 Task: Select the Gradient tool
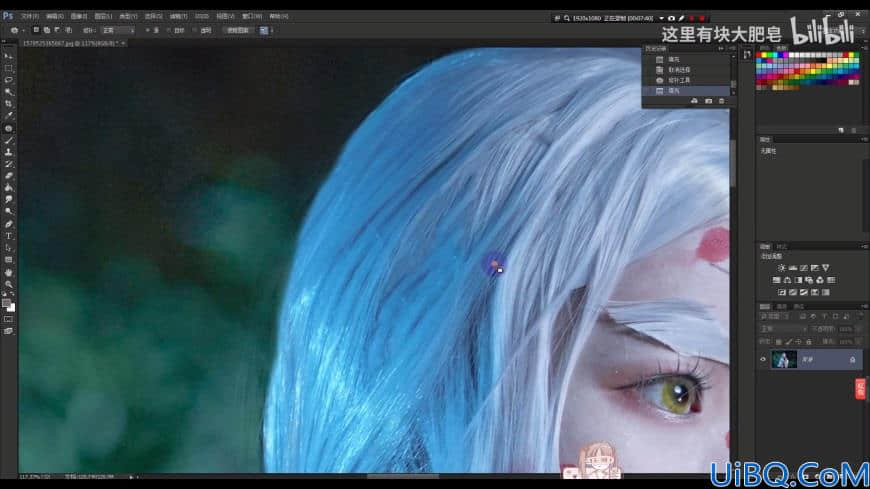tap(8, 188)
